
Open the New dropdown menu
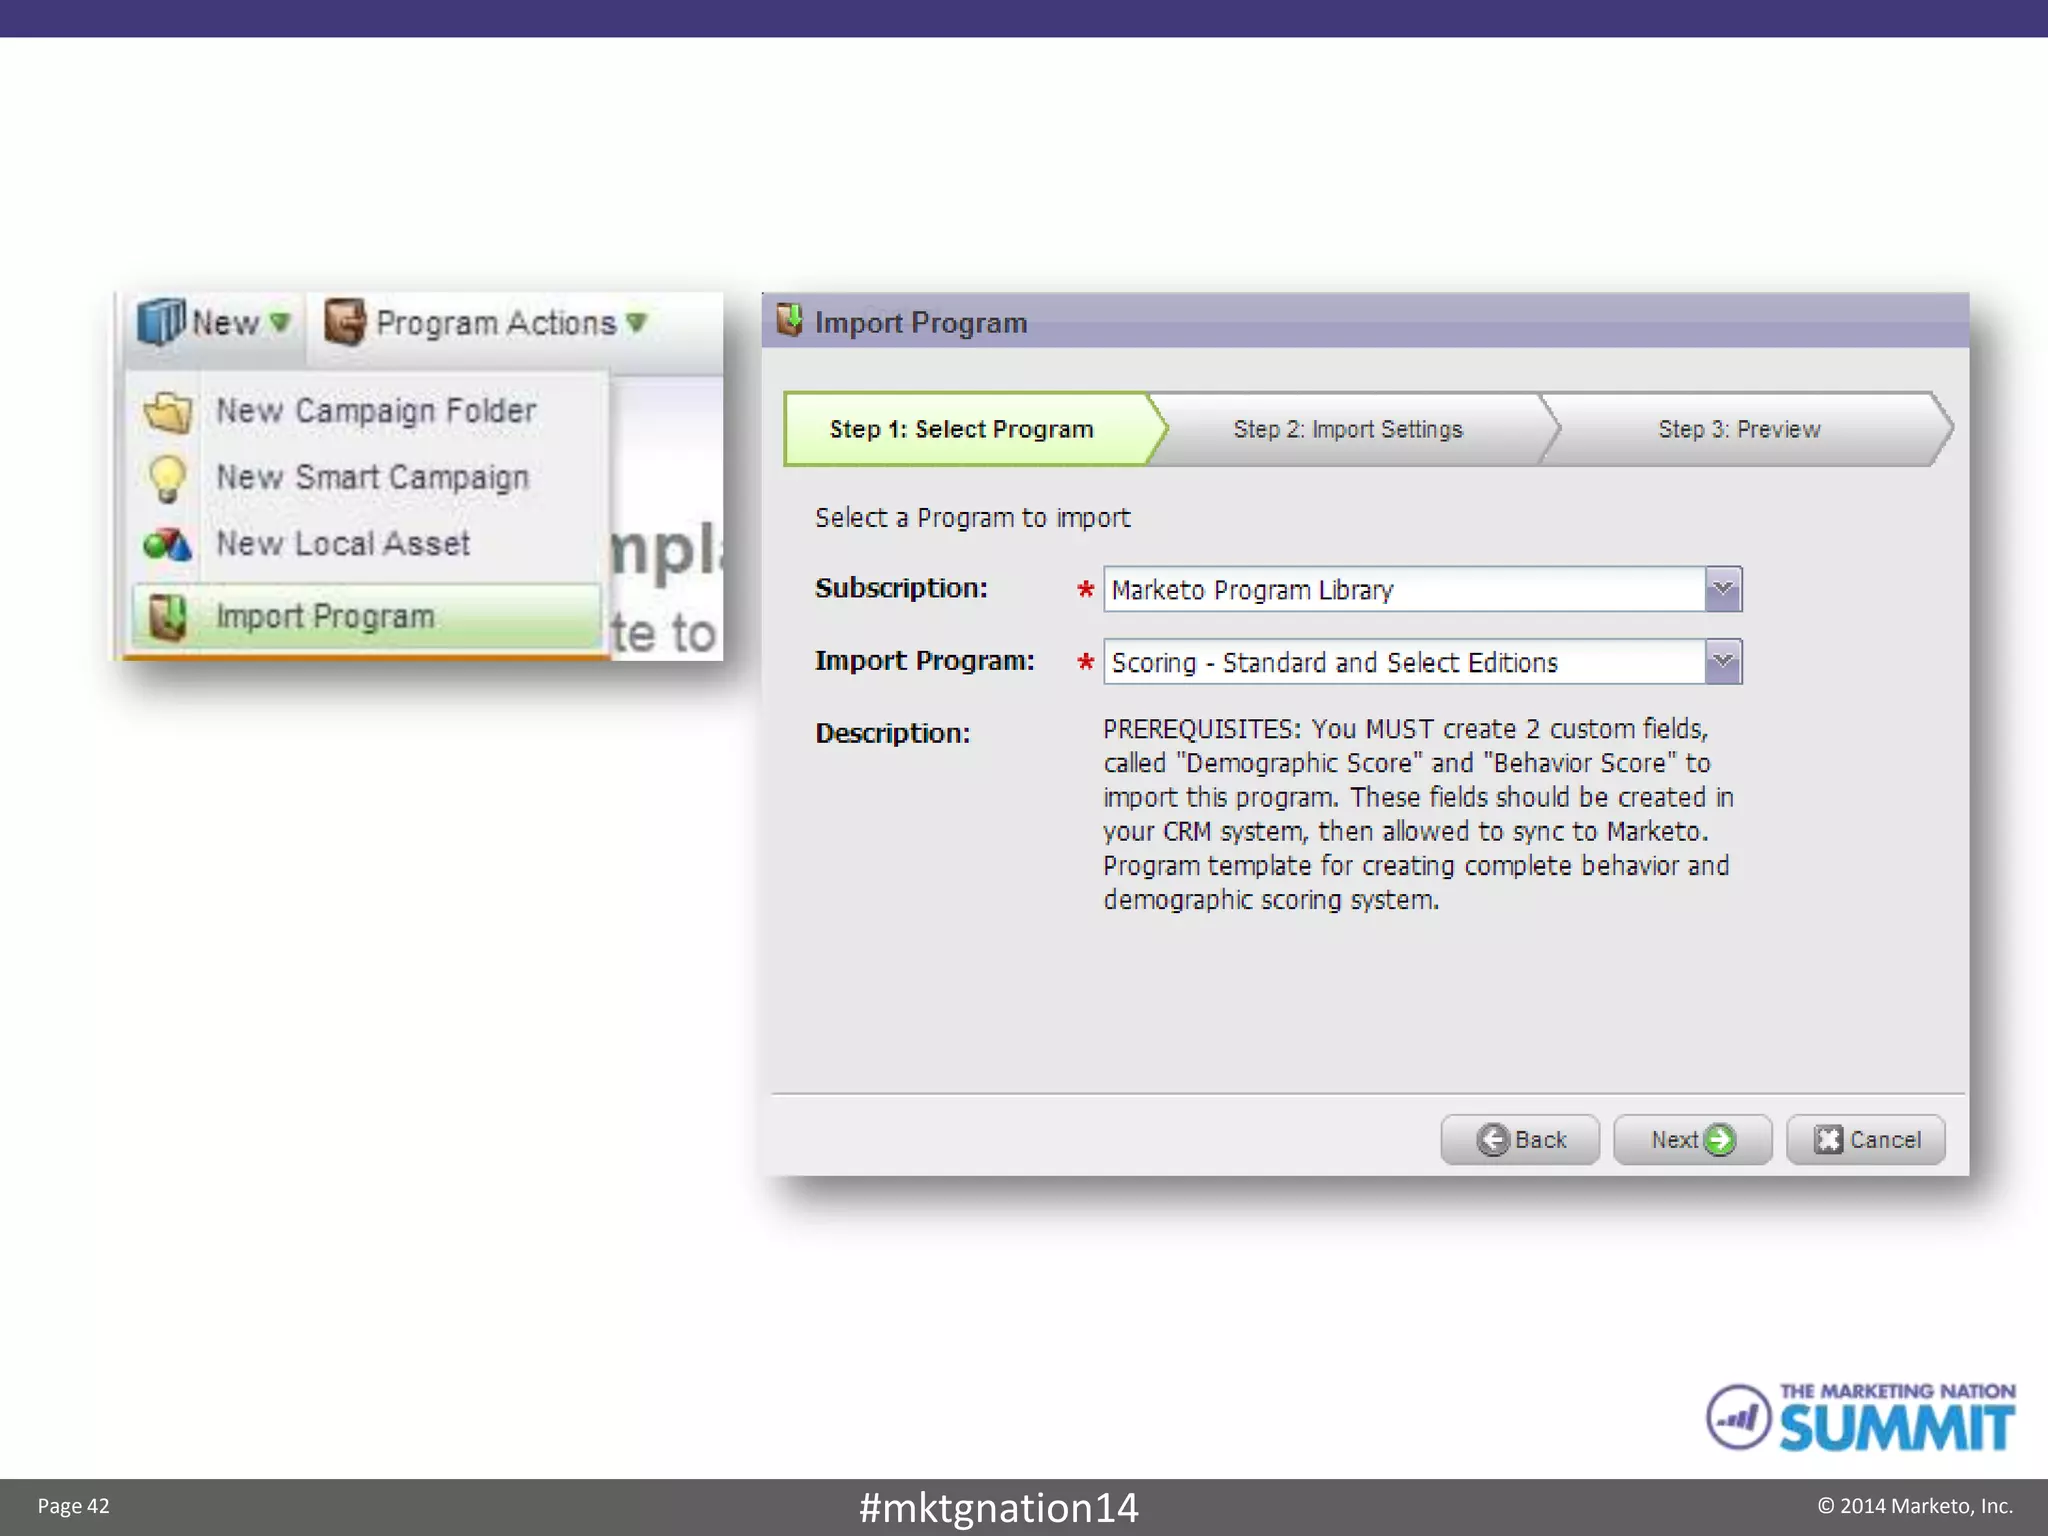click(x=214, y=322)
